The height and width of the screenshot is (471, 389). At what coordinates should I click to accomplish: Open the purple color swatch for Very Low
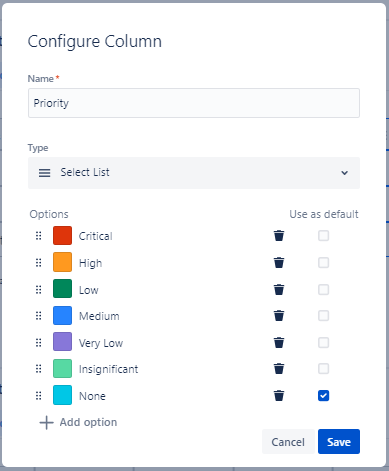tap(62, 342)
